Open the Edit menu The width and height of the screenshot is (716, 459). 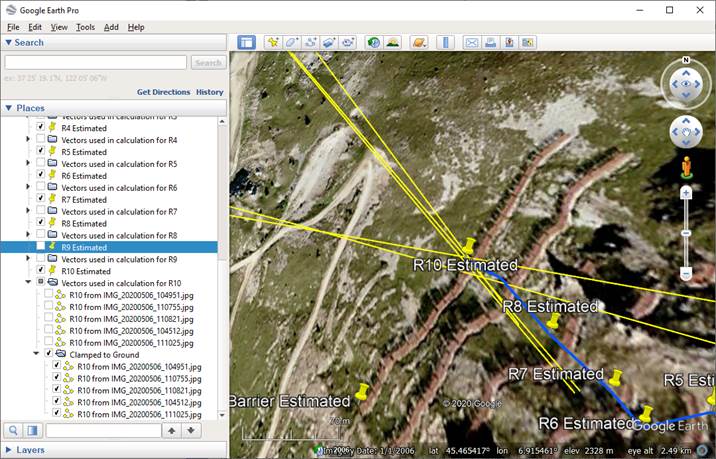click(35, 27)
